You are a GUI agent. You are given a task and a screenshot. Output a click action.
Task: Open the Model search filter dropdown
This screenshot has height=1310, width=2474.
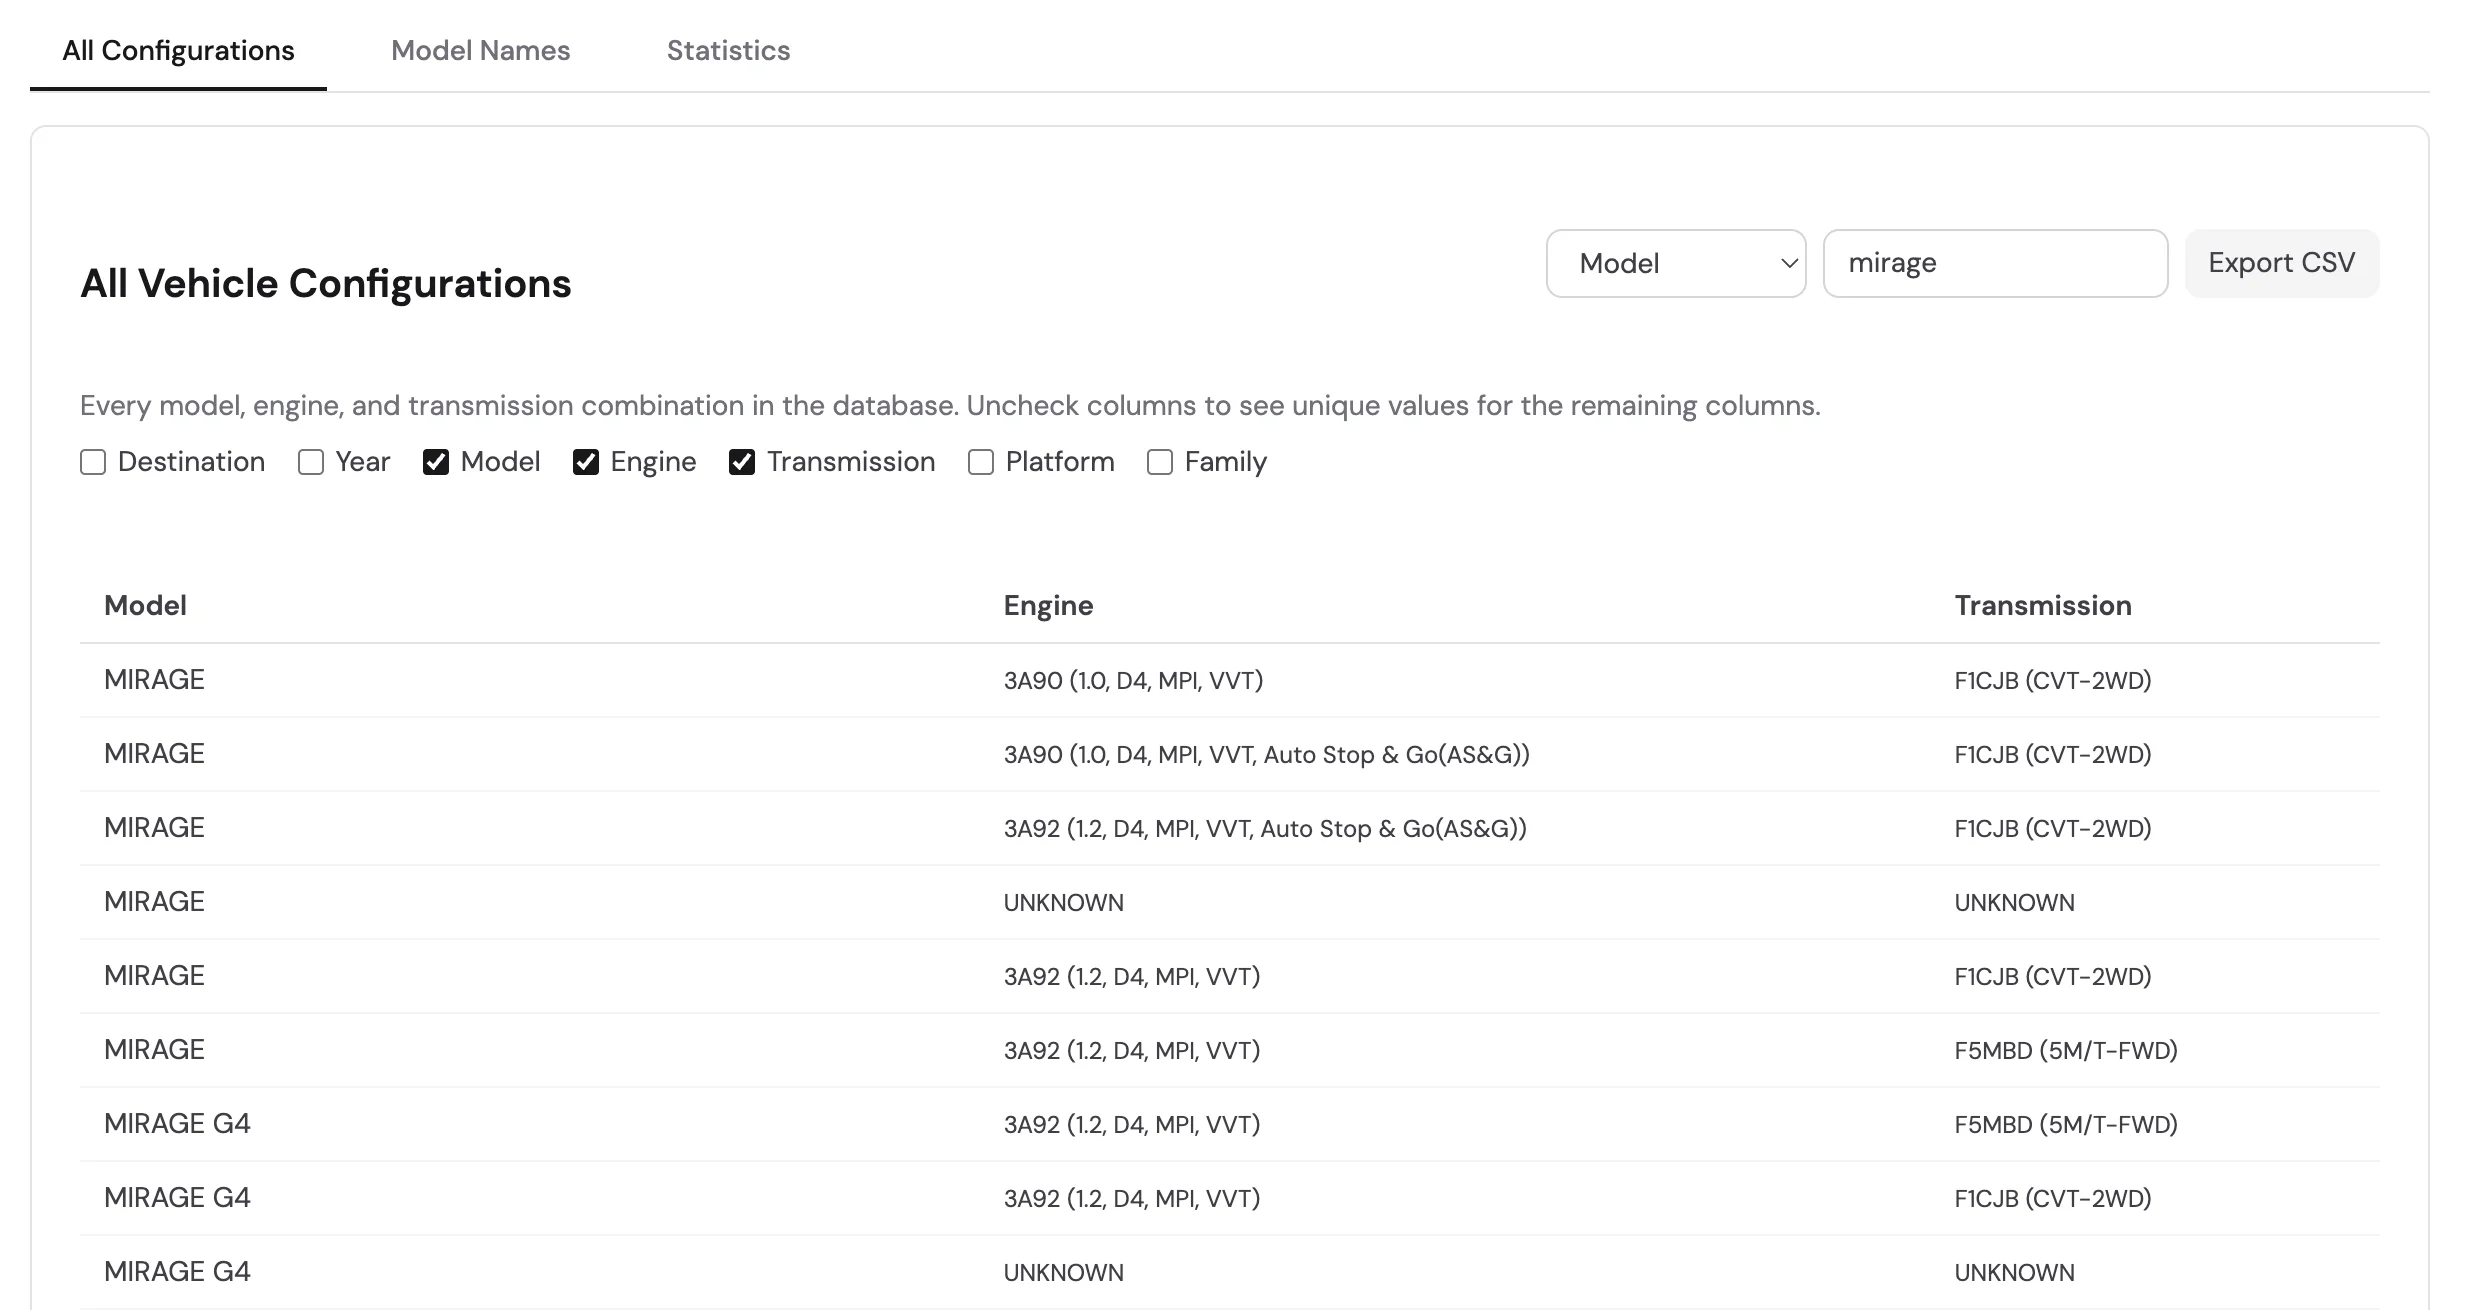1675,263
